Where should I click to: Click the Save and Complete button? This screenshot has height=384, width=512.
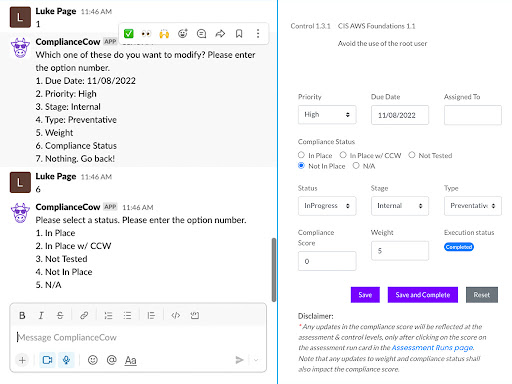tap(423, 295)
